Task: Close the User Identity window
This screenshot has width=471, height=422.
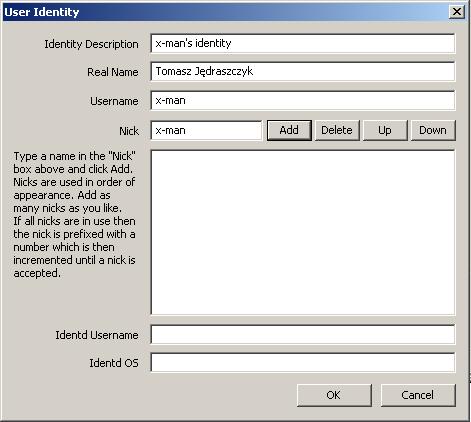Action: (x=457, y=12)
